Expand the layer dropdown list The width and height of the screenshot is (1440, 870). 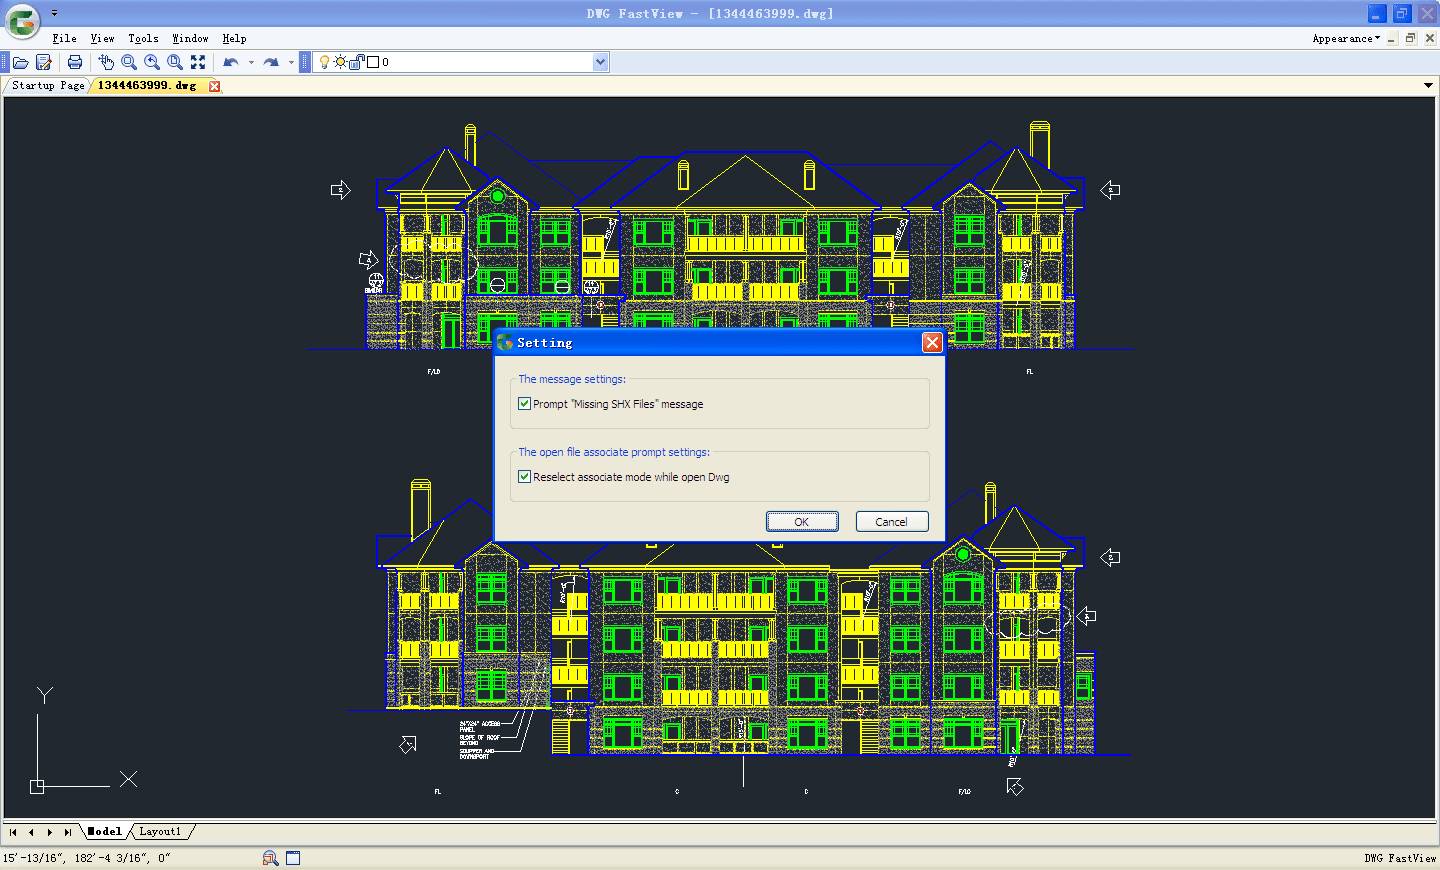(600, 62)
